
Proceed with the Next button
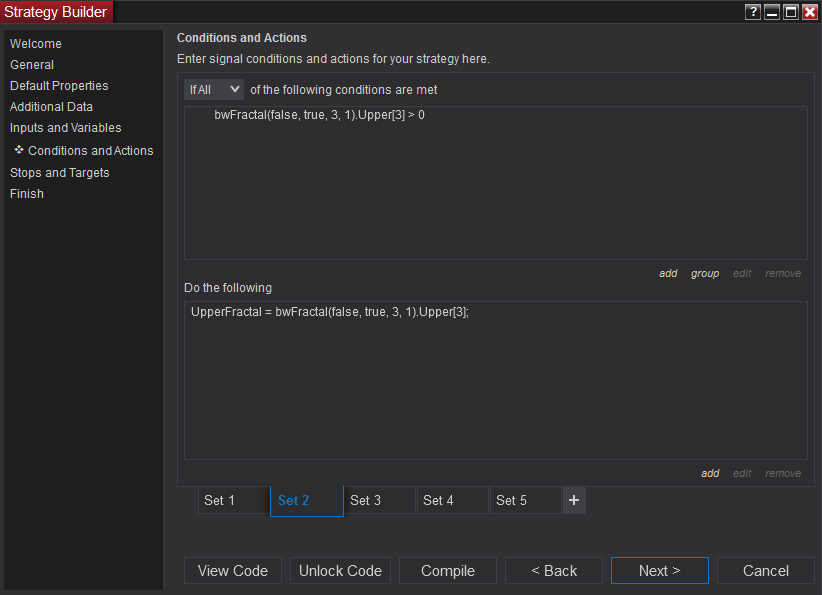(660, 571)
